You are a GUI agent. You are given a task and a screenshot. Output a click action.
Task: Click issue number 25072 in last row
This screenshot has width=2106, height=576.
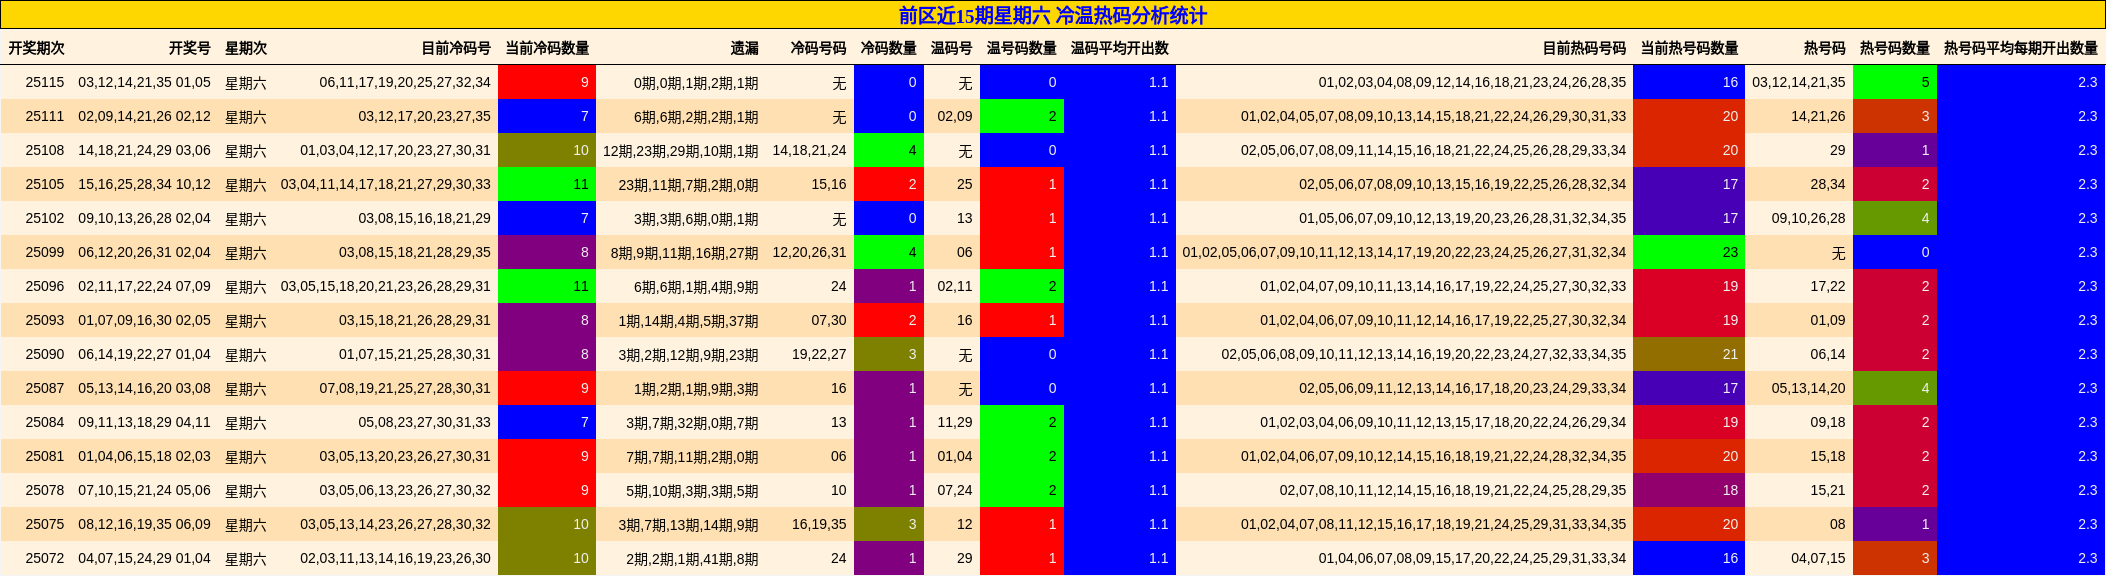click(45, 558)
